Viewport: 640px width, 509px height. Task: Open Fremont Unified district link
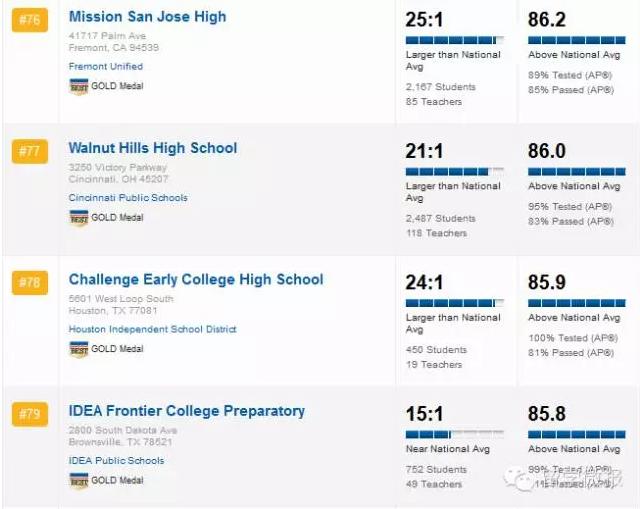(105, 66)
